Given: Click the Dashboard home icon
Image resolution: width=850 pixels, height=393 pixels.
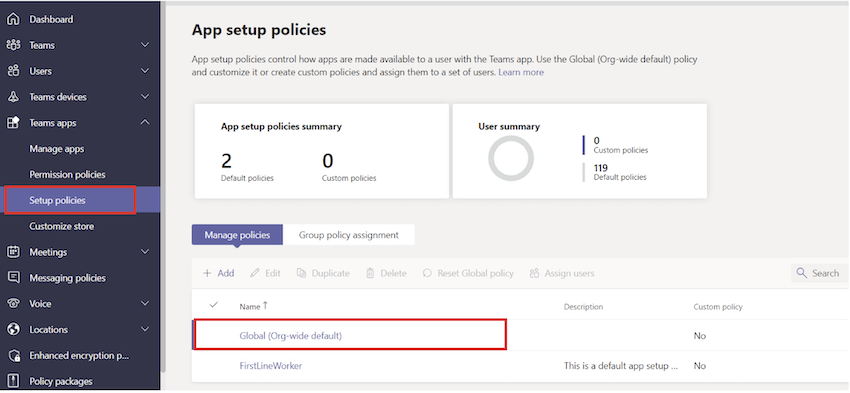Looking at the screenshot, I should pos(13,20).
